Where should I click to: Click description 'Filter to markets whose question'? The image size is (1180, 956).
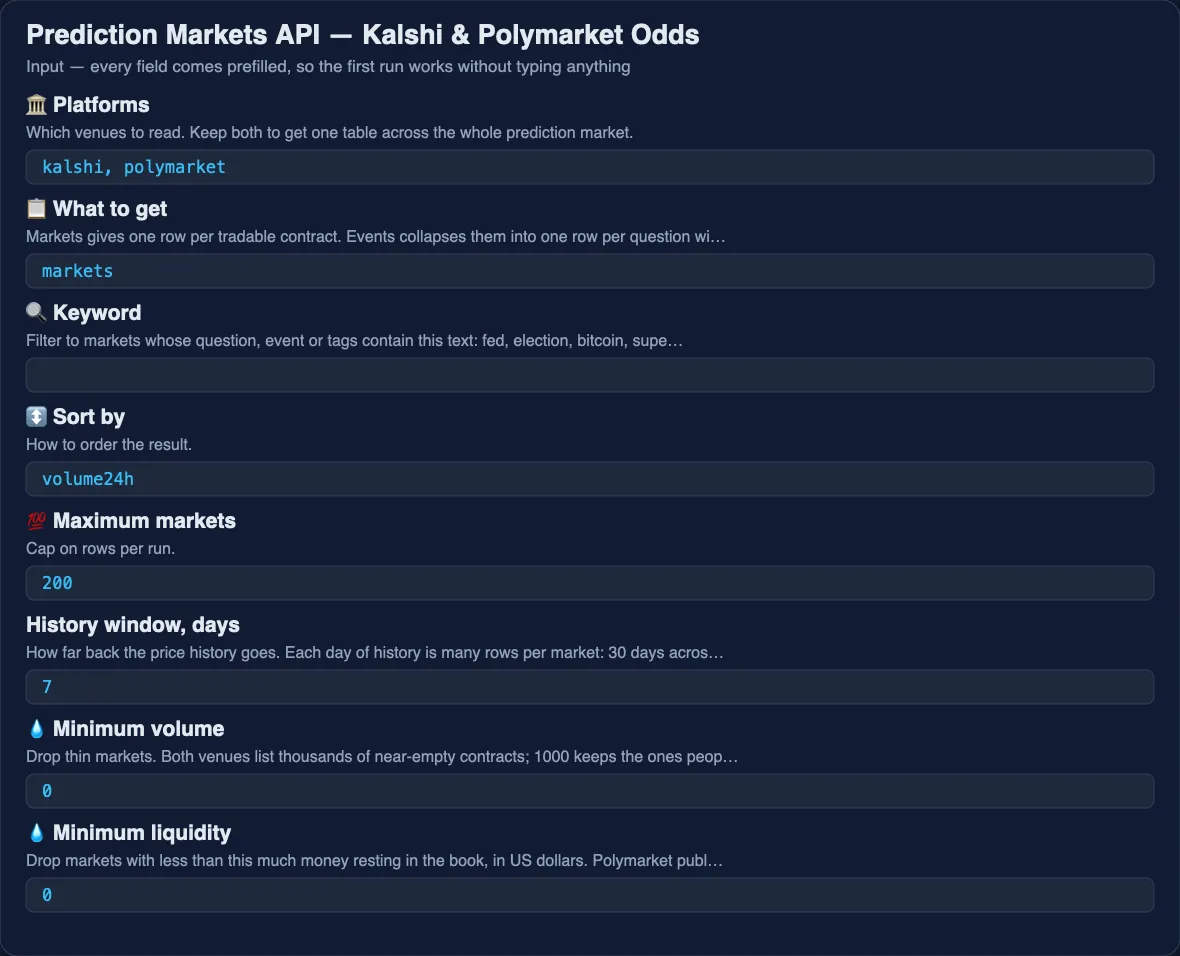pos(354,340)
